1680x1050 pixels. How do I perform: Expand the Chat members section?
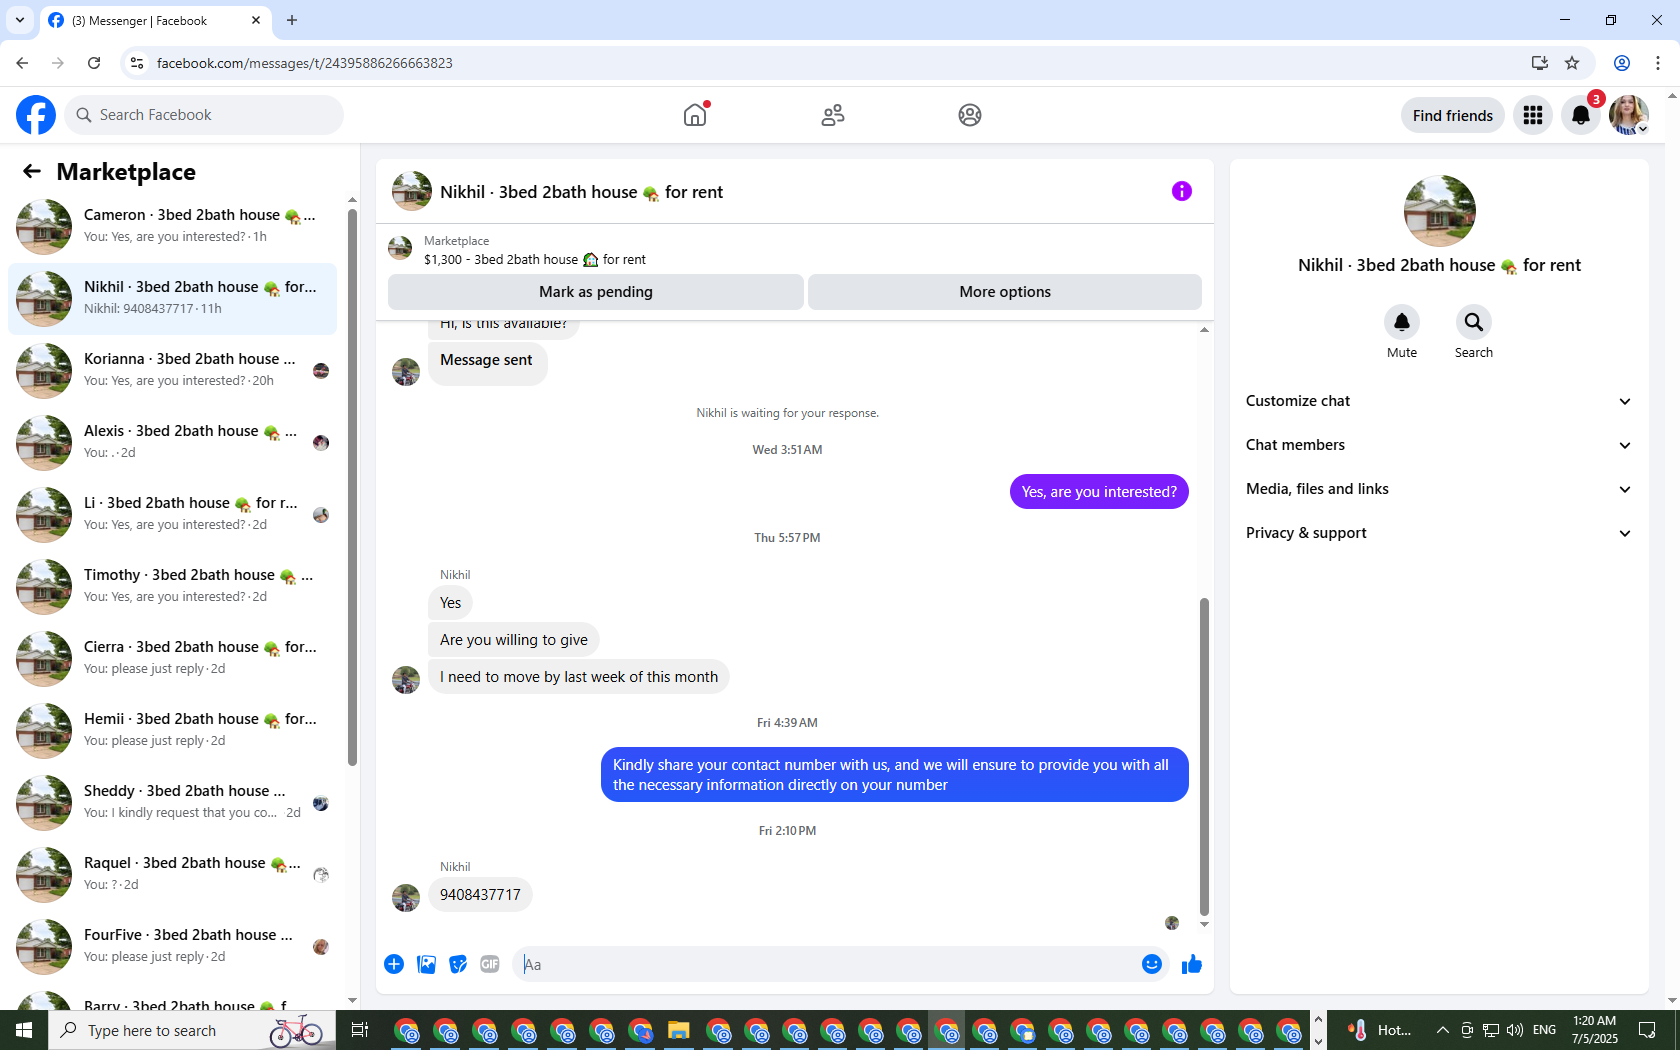(x=1439, y=445)
